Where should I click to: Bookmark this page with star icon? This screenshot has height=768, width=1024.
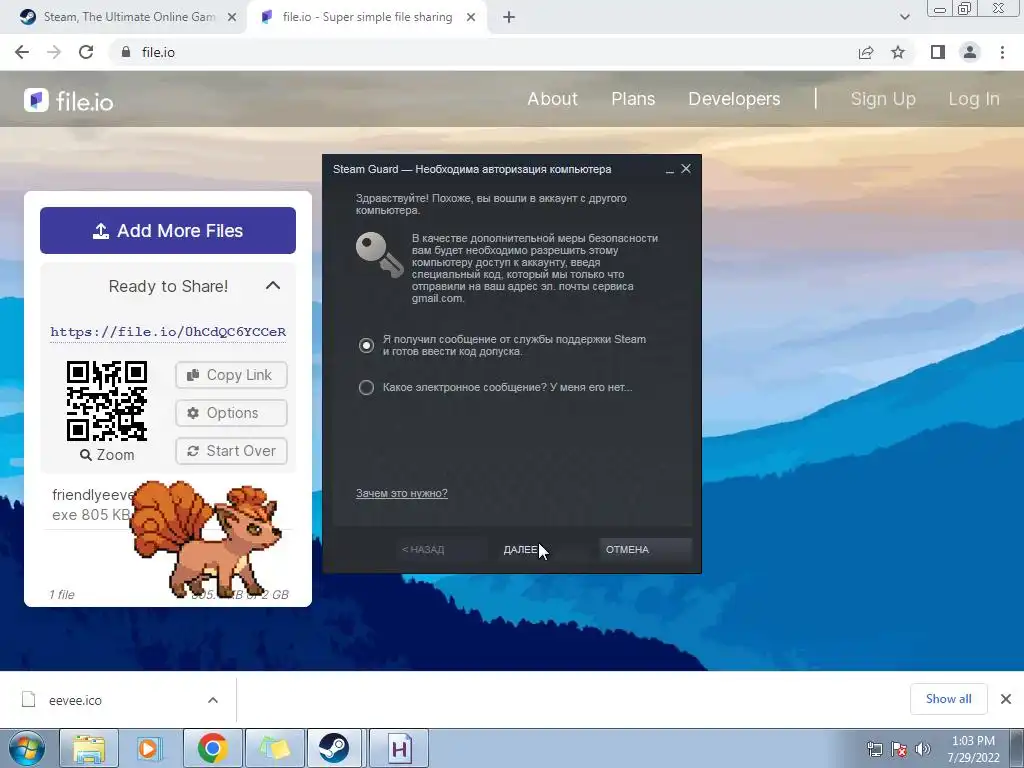898,52
